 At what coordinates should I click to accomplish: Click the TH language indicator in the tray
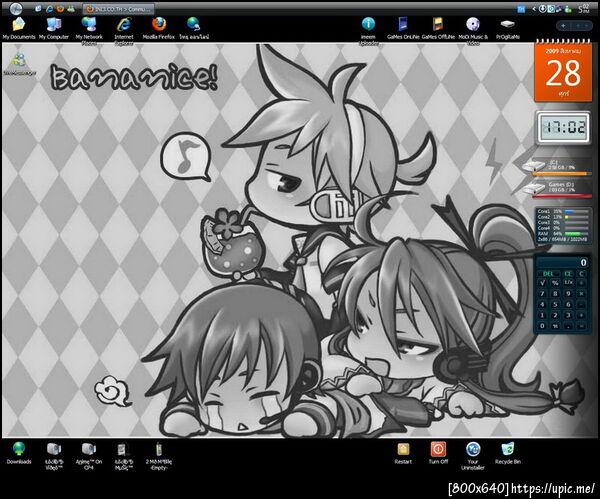point(521,9)
